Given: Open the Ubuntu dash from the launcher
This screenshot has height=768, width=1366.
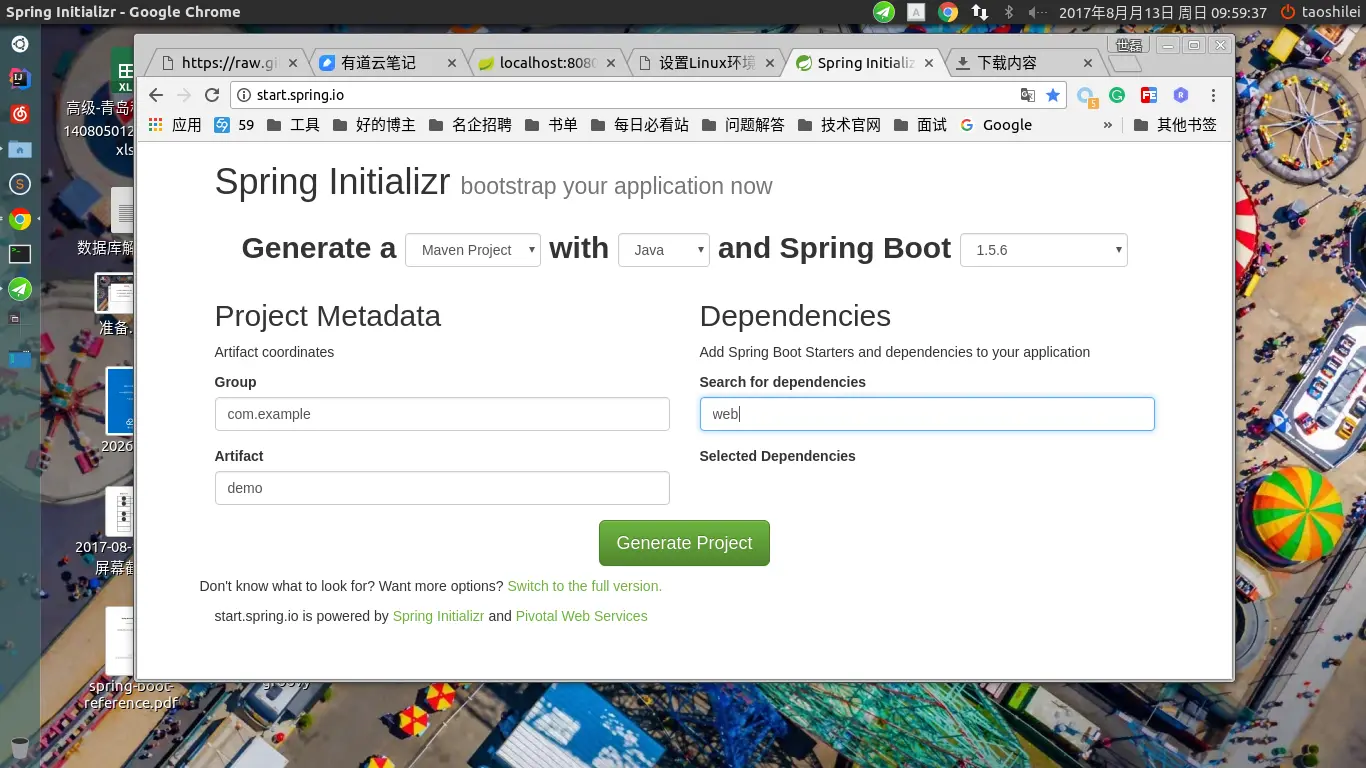Looking at the screenshot, I should click(20, 44).
